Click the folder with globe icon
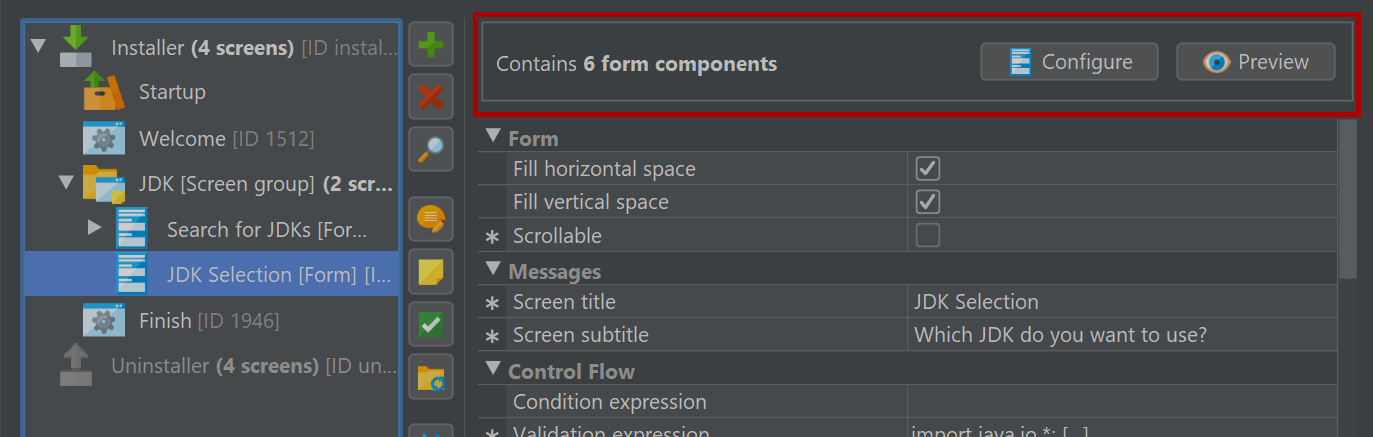 click(x=431, y=376)
